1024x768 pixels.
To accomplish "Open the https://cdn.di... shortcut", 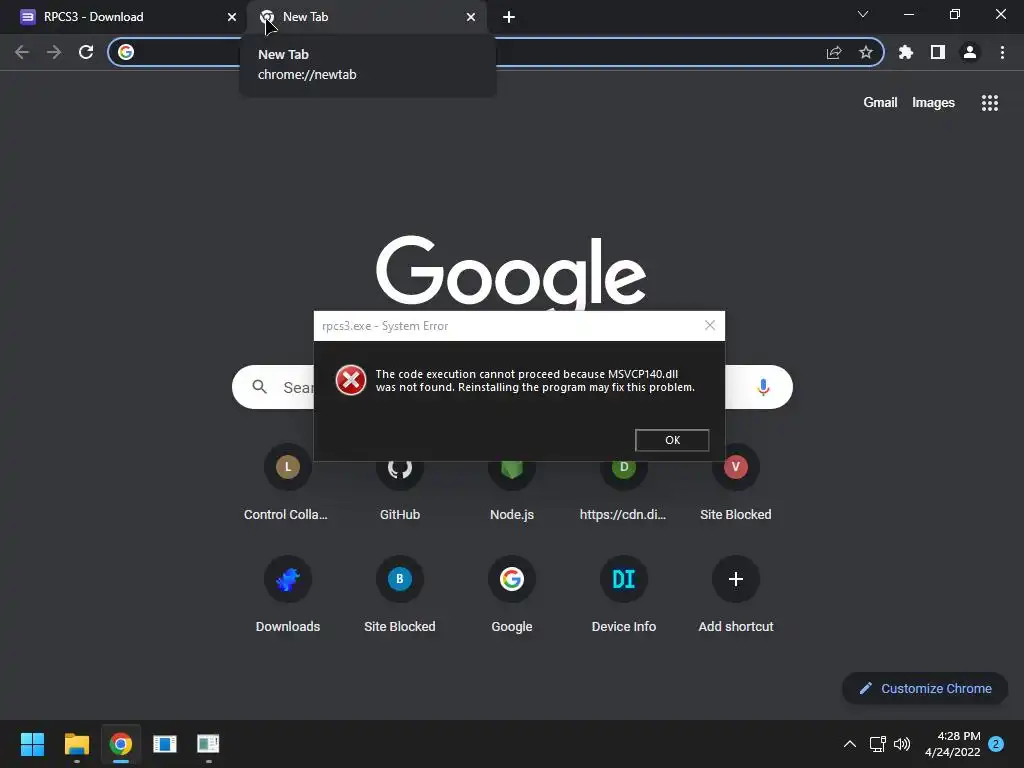I will 624,485.
